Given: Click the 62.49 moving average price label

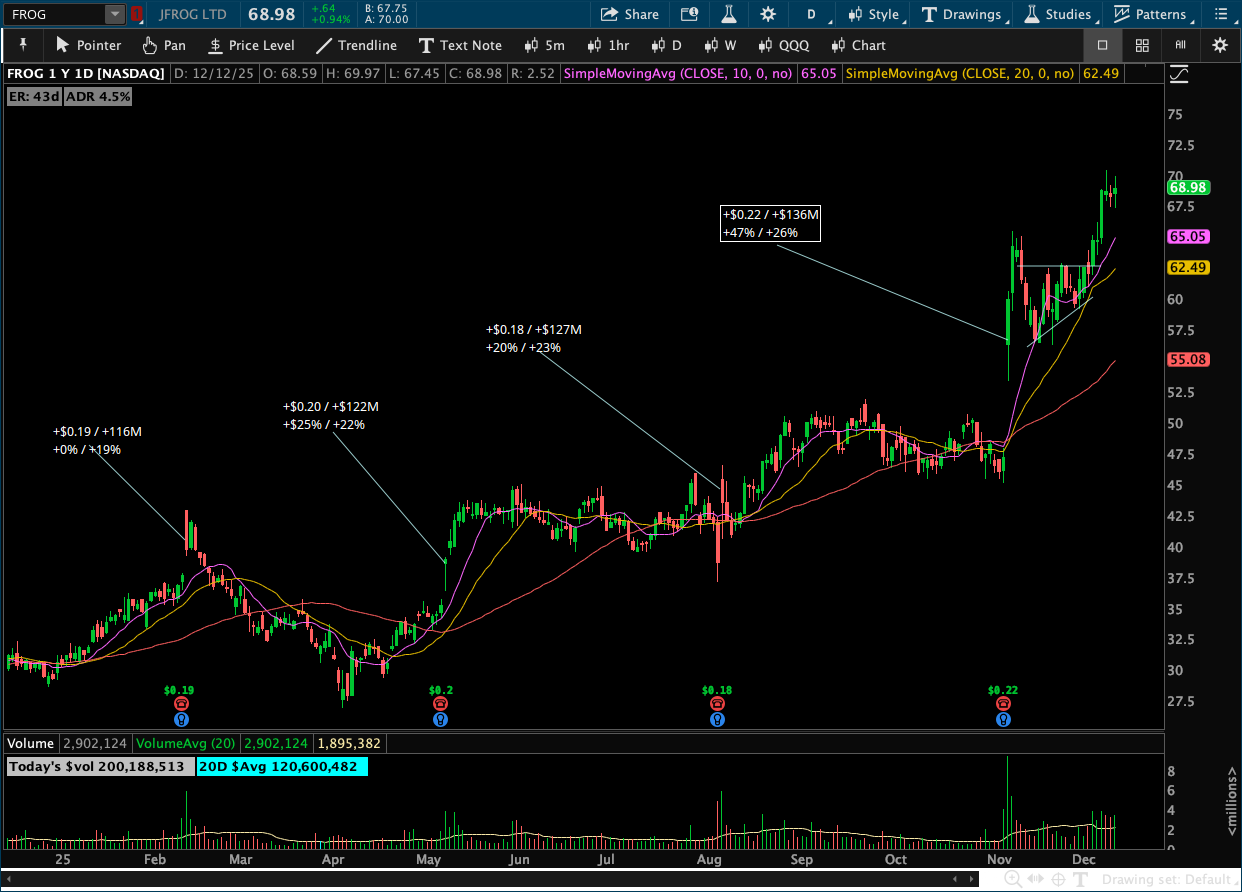Looking at the screenshot, I should tap(1188, 267).
